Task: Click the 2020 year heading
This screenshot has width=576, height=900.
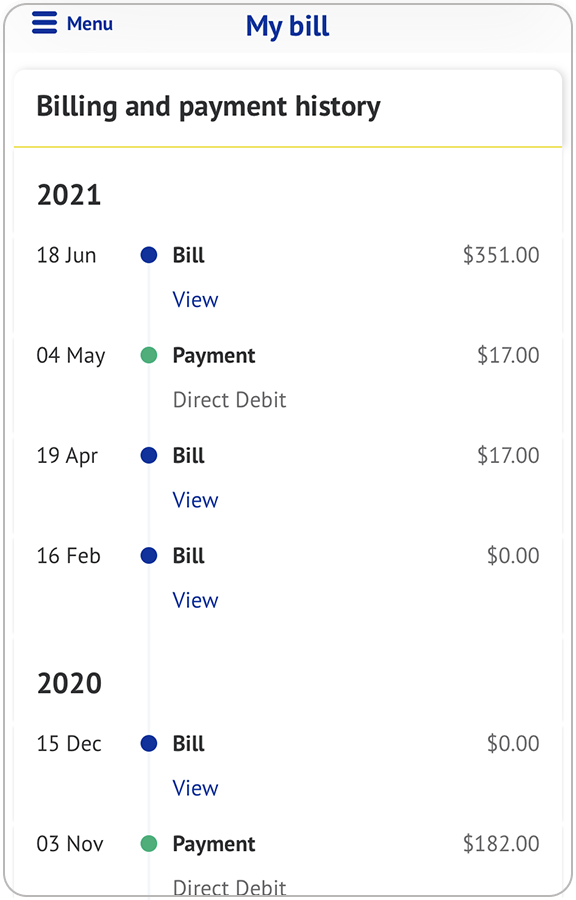Action: coord(69,684)
